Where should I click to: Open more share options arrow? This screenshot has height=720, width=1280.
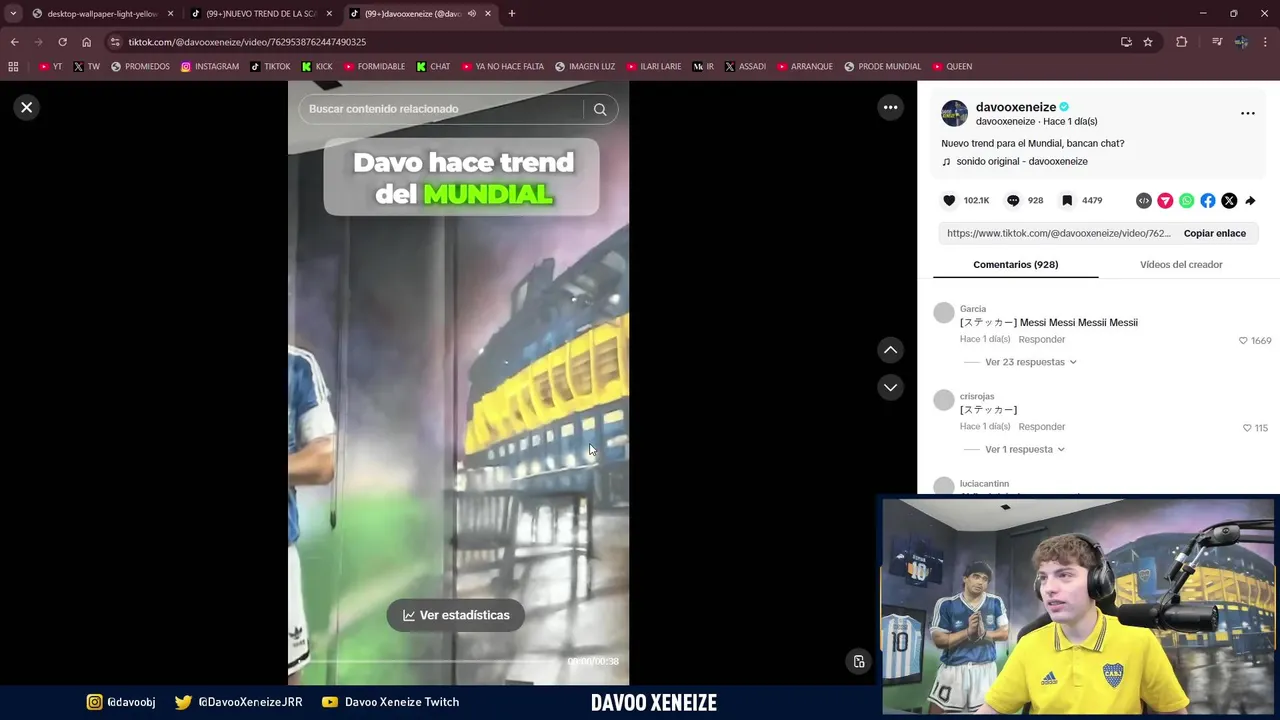click(x=1250, y=201)
